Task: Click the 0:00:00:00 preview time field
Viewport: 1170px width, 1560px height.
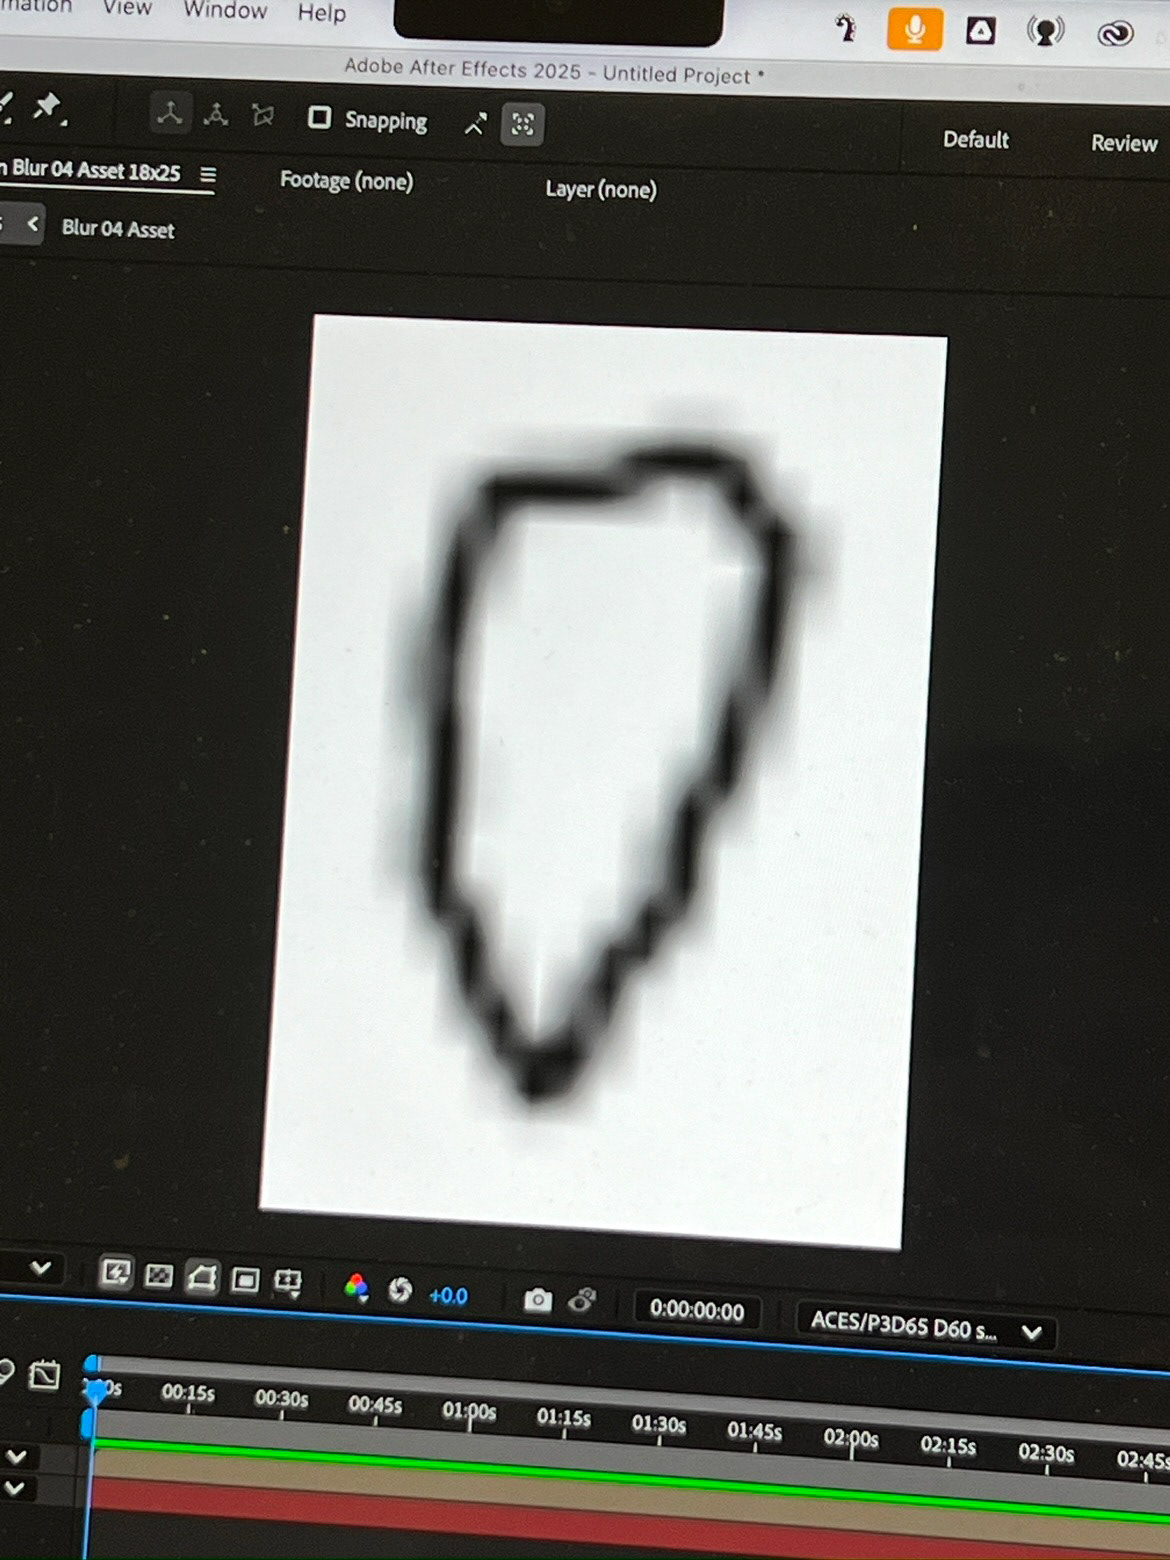Action: [x=697, y=1310]
